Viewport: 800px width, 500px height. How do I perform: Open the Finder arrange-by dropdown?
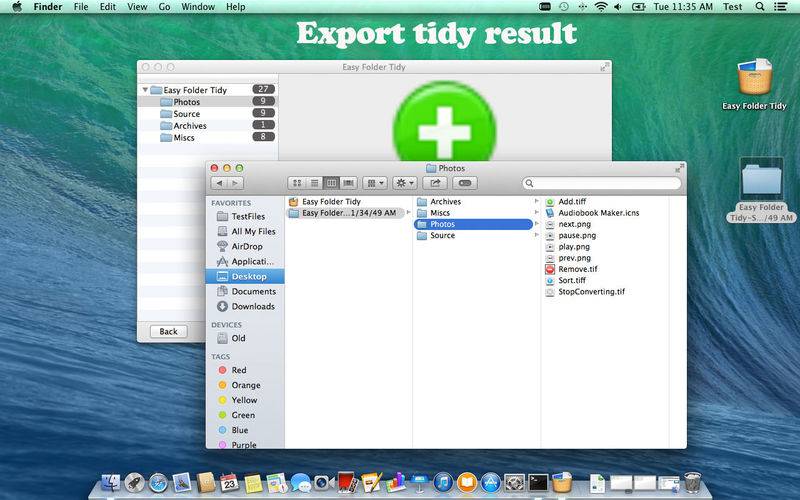pyautogui.click(x=375, y=183)
